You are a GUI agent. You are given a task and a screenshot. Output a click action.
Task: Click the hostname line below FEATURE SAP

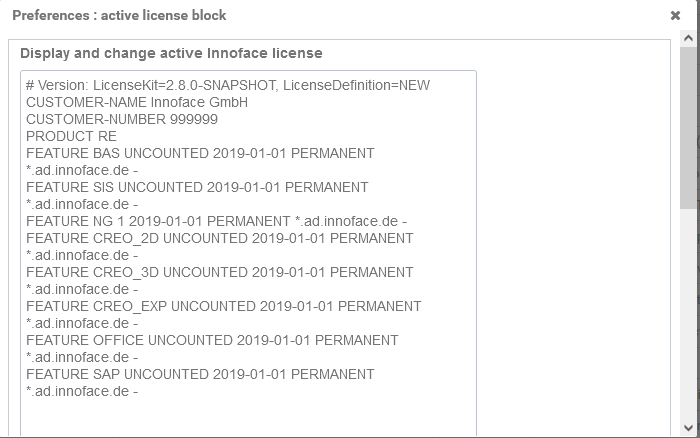point(82,391)
